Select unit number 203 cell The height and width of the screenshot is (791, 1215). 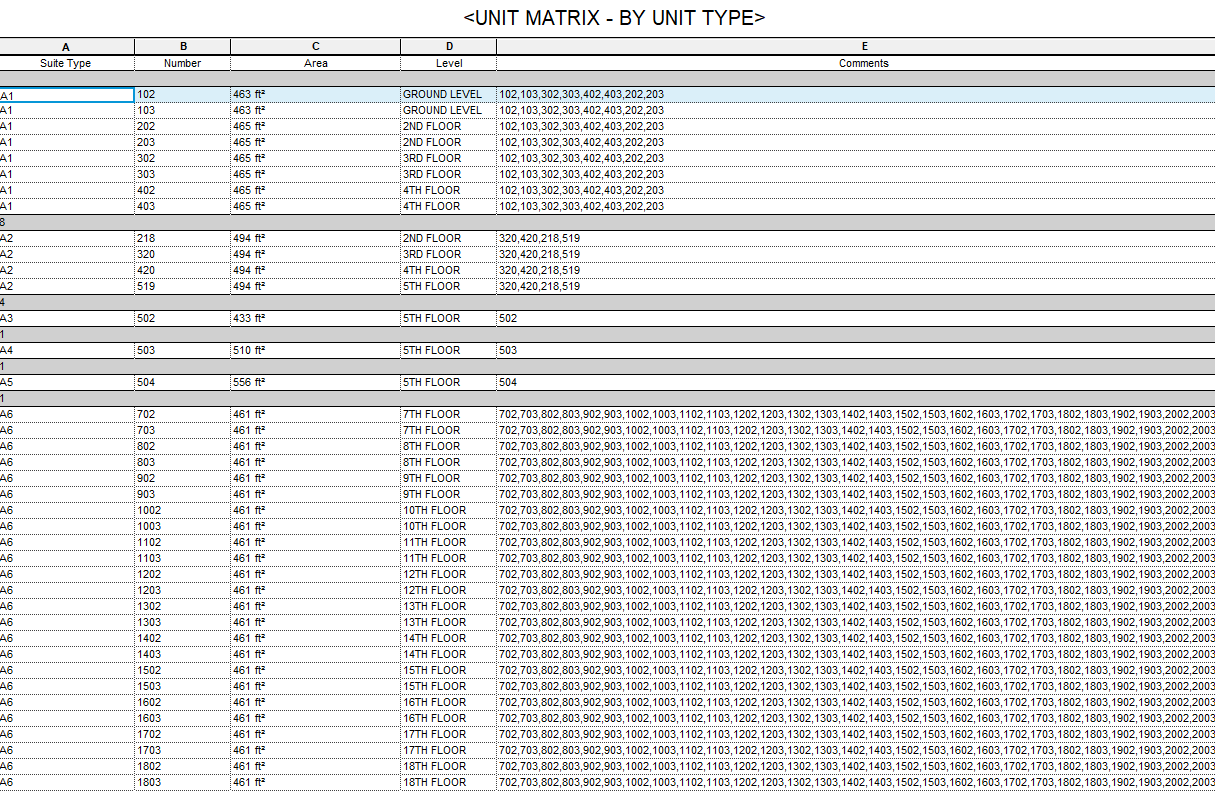coord(183,142)
